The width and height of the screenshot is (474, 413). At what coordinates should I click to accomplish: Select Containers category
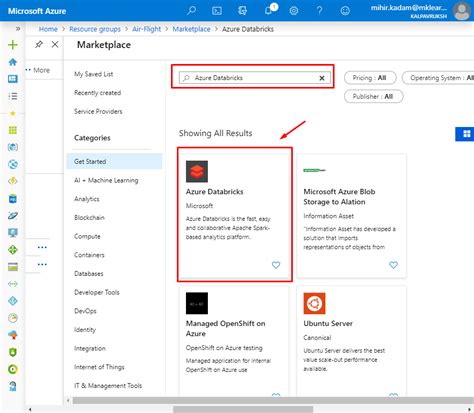click(89, 255)
